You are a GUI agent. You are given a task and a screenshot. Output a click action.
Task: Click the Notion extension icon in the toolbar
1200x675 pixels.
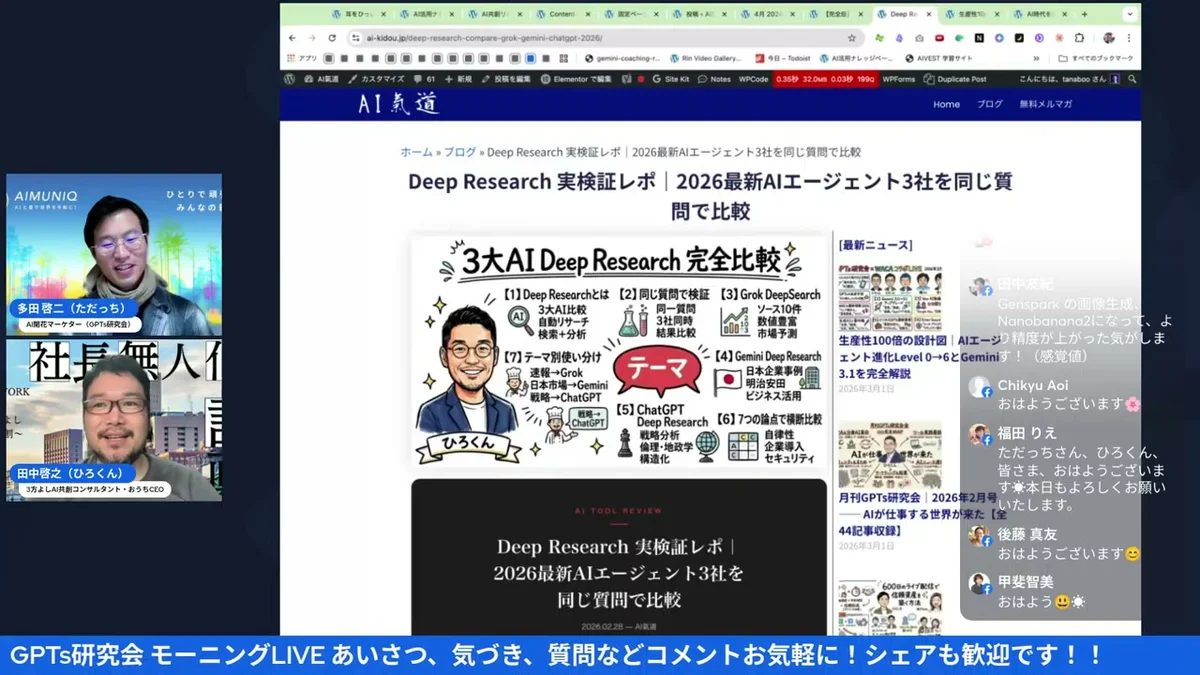[x=979, y=38]
